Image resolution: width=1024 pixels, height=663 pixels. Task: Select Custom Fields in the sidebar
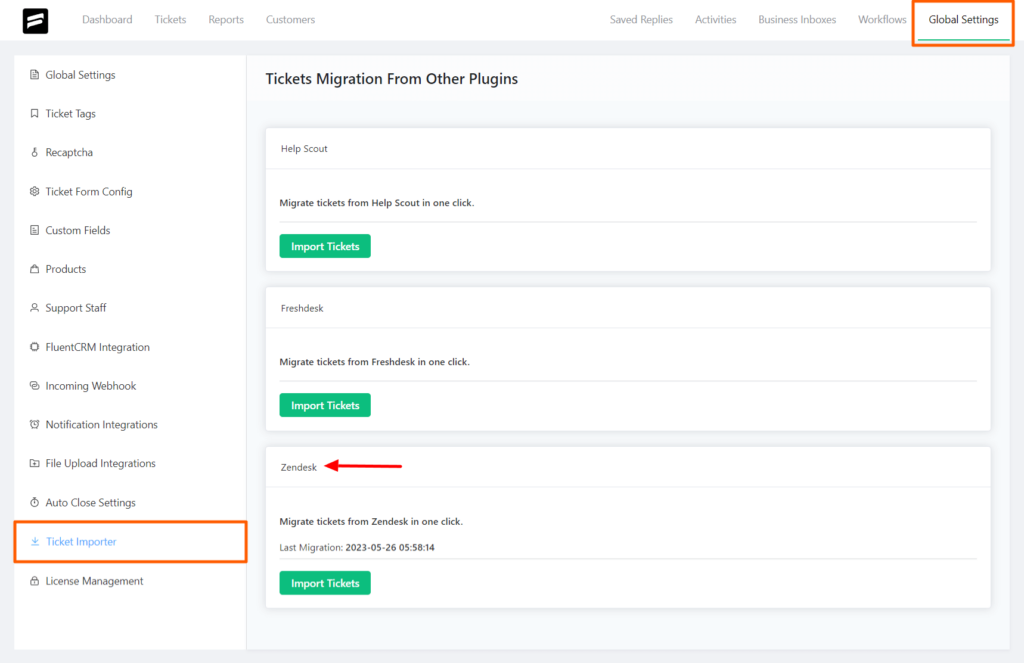(33, 230)
